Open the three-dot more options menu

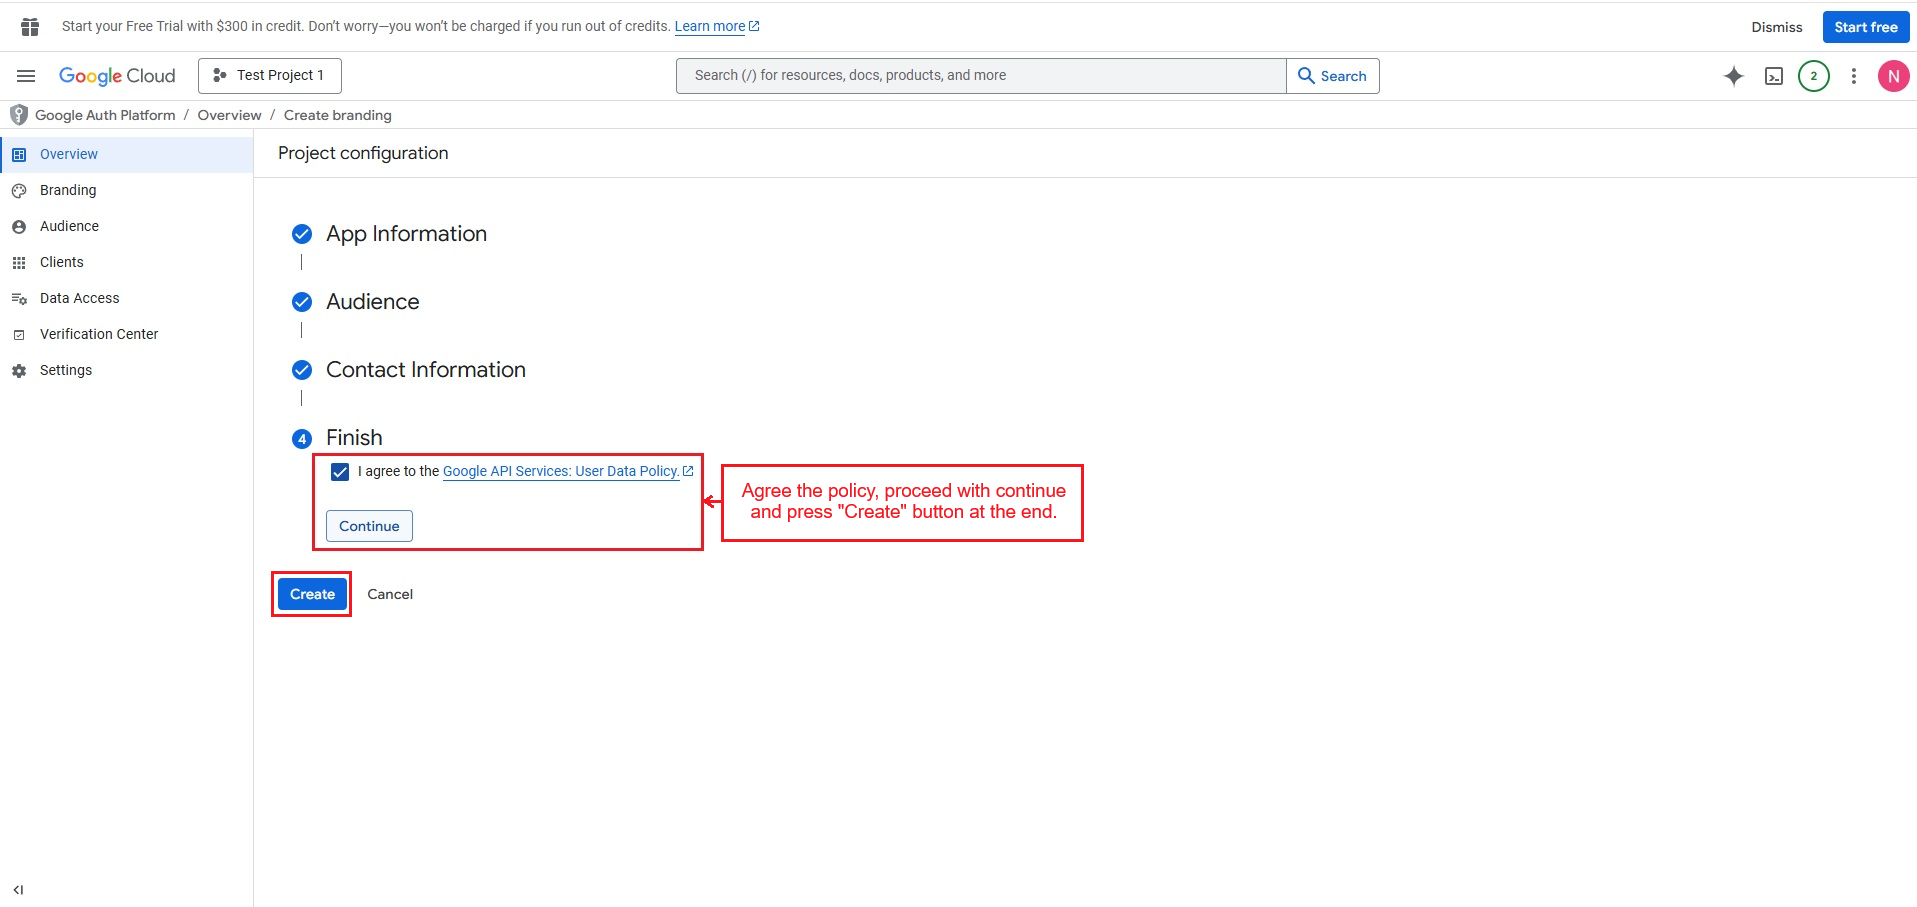pos(1853,76)
